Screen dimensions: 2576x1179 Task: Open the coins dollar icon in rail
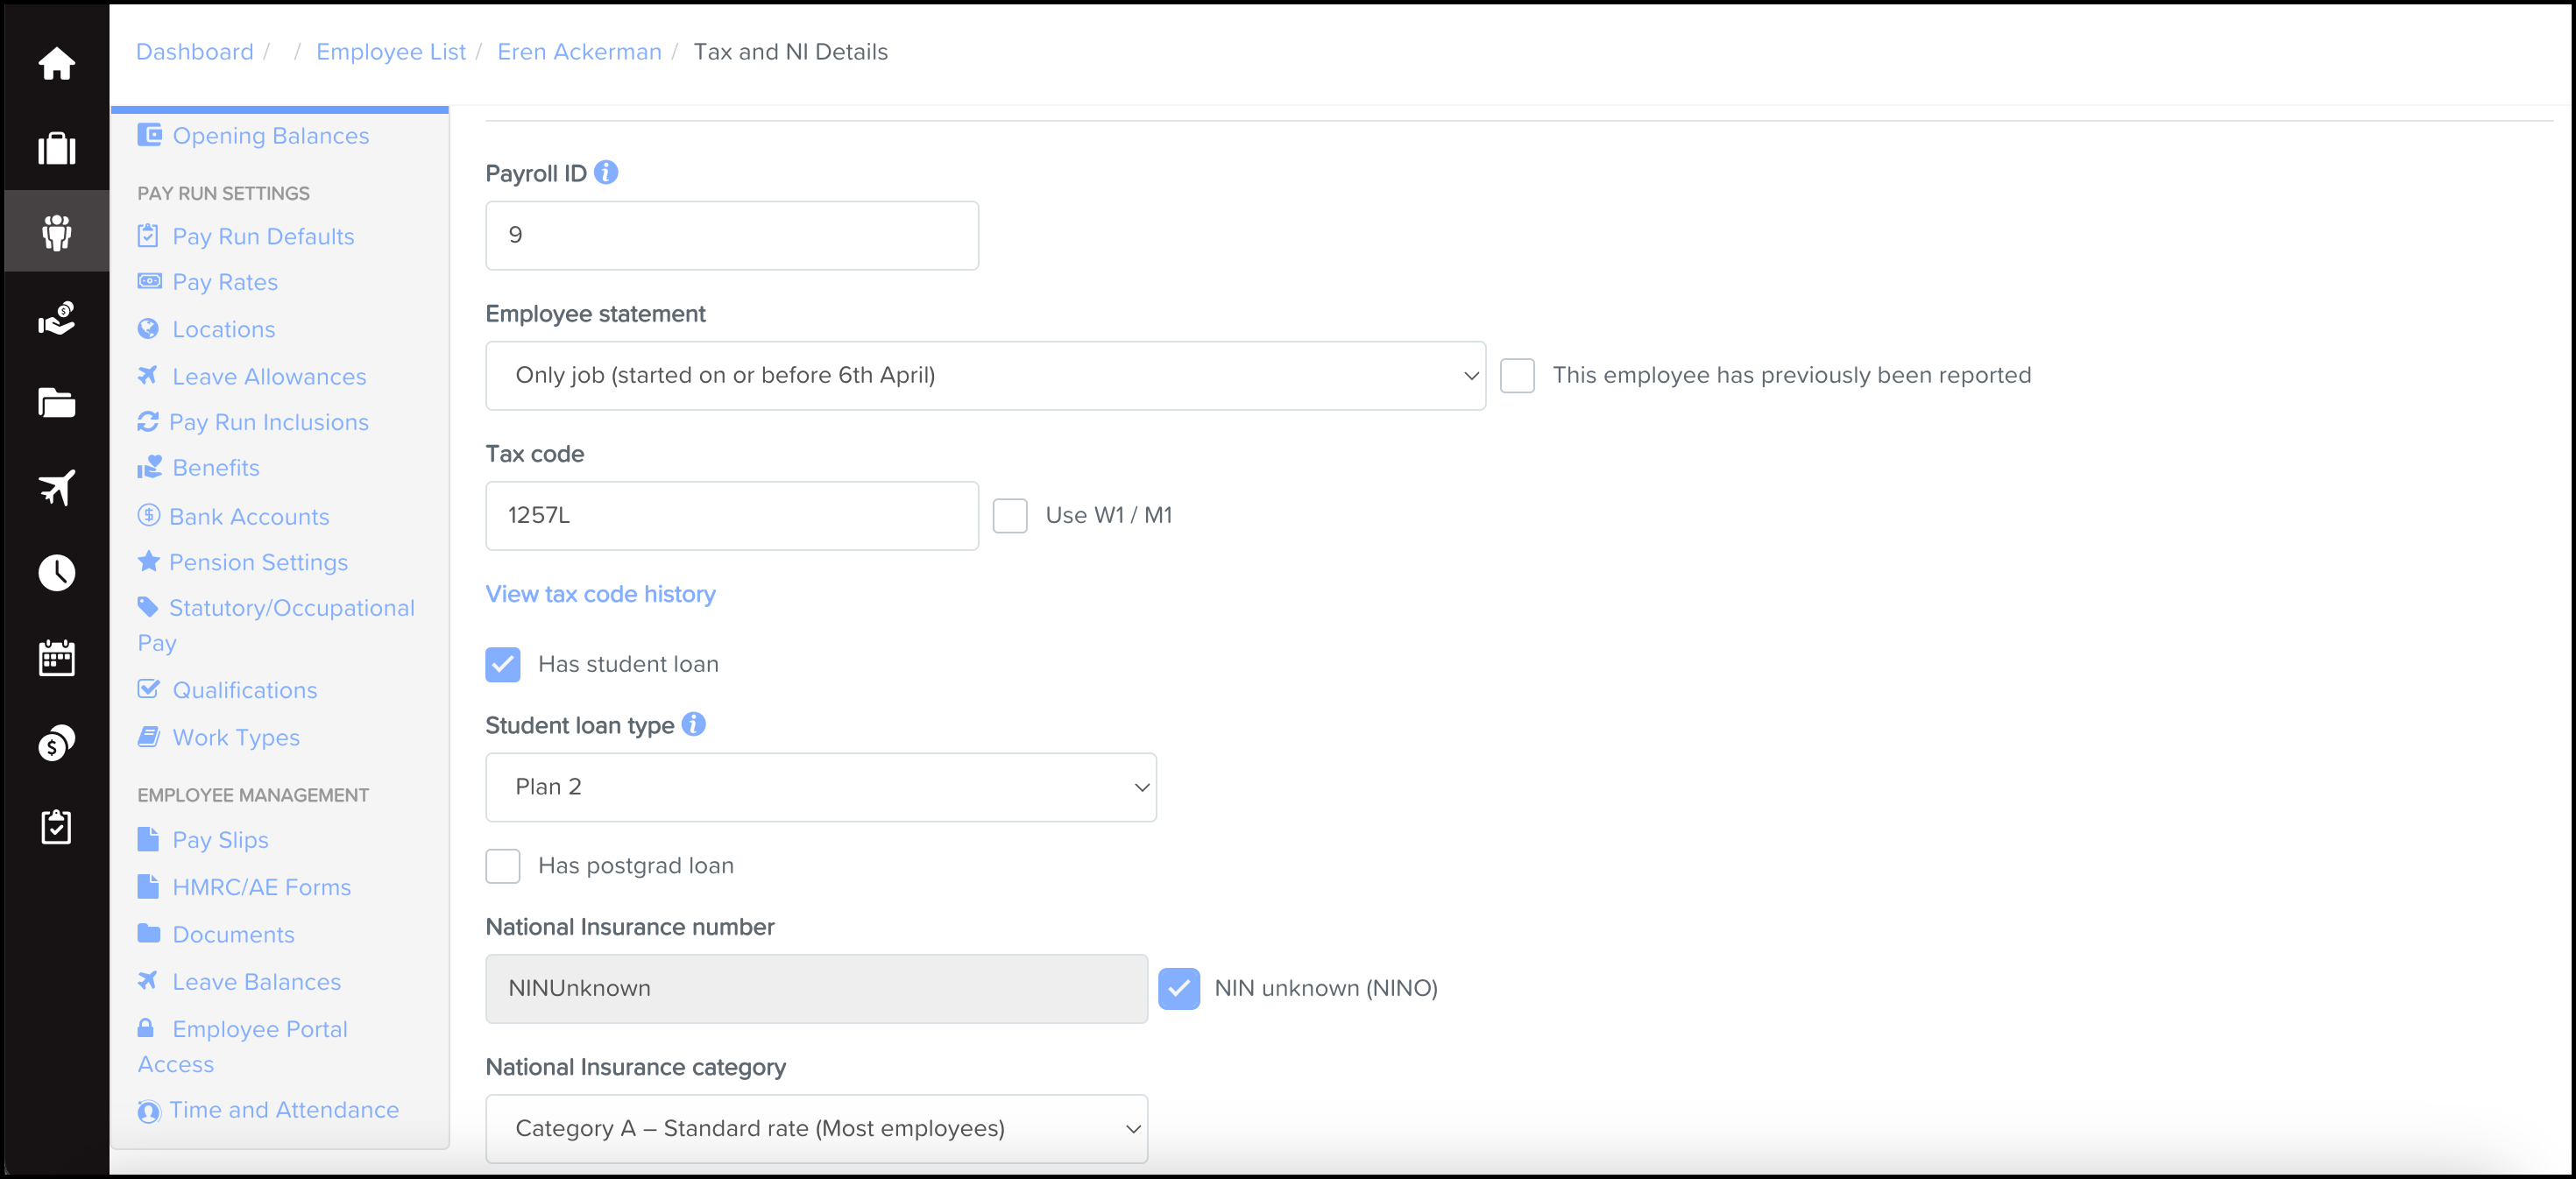56,742
